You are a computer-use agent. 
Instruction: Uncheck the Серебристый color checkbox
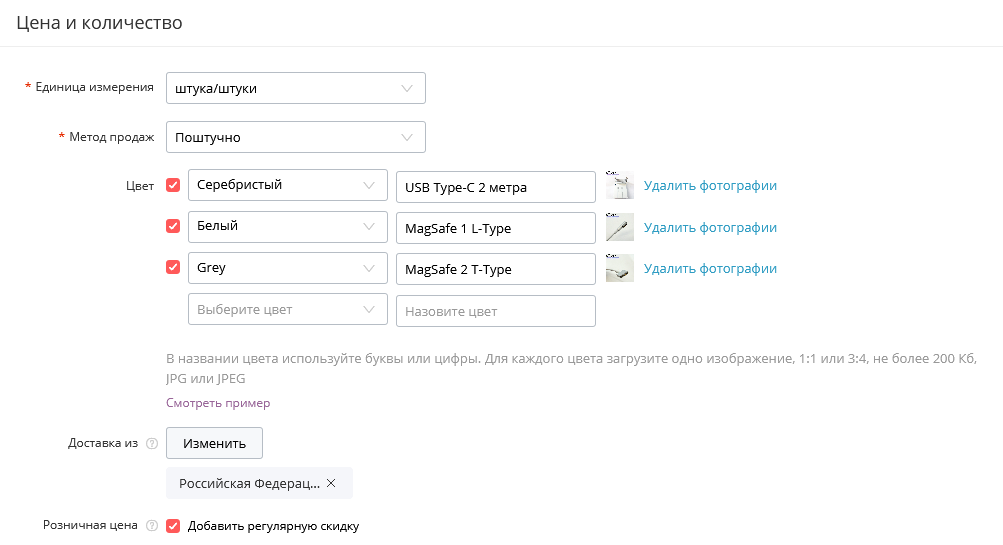[x=173, y=185]
